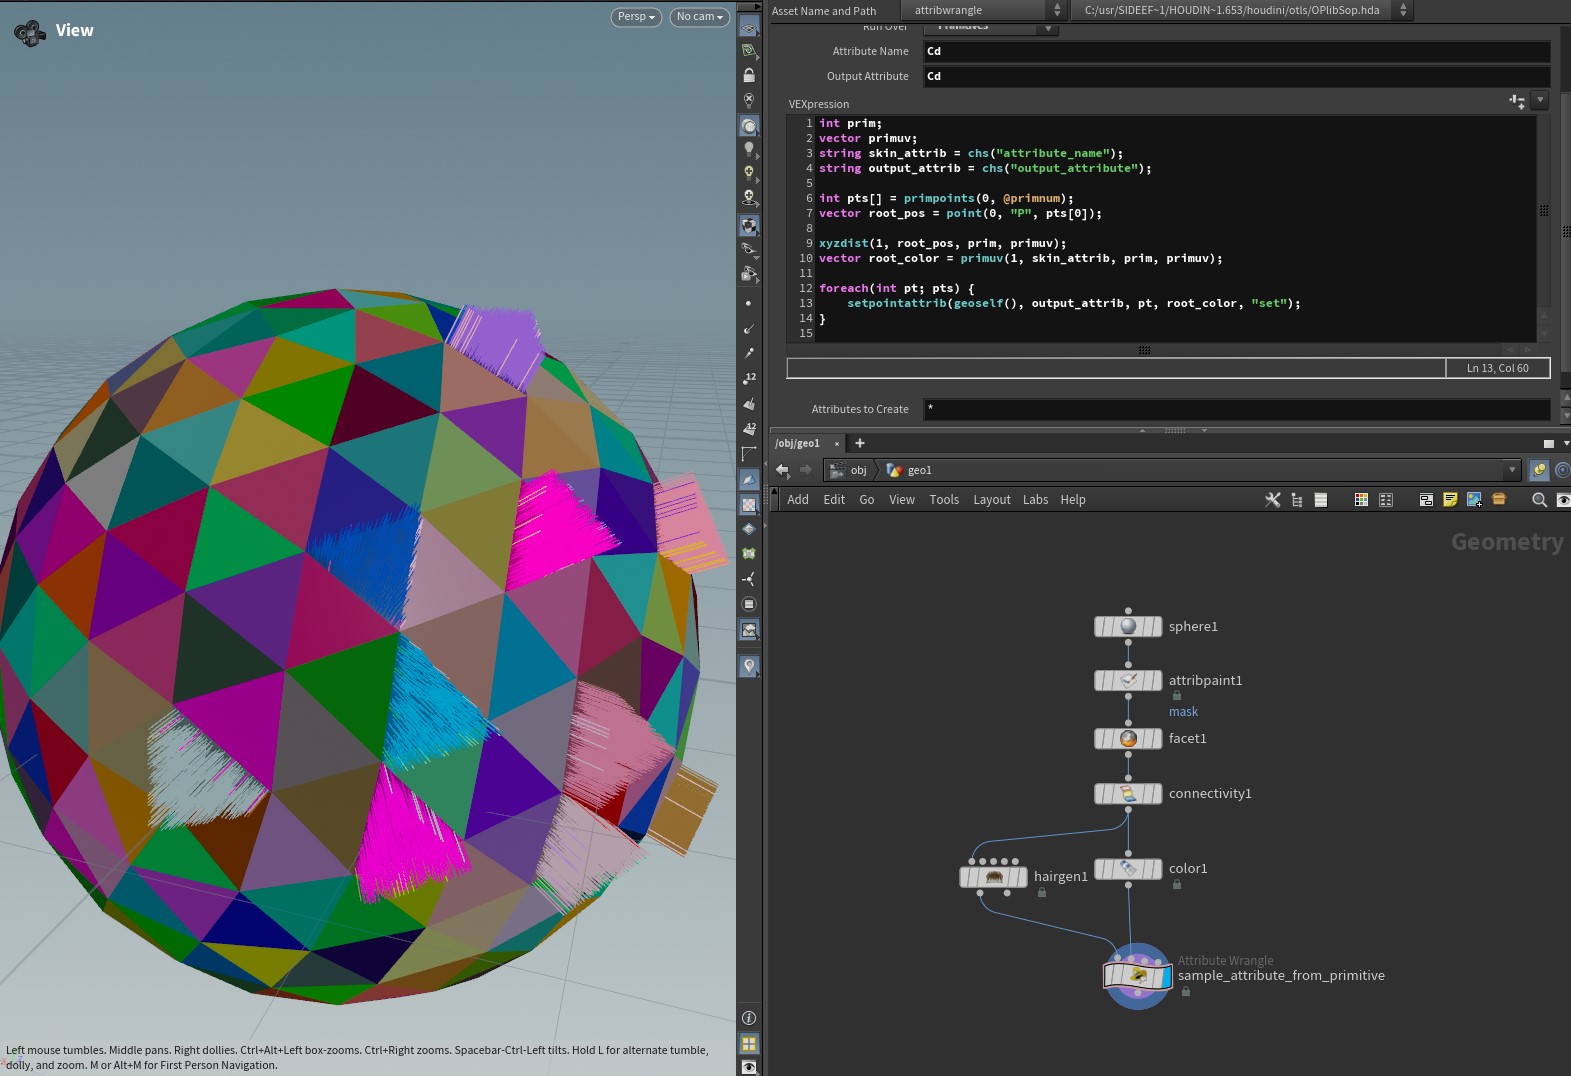Select the connectivity1 node icon
Screen dimensions: 1571x1076
1128,793
